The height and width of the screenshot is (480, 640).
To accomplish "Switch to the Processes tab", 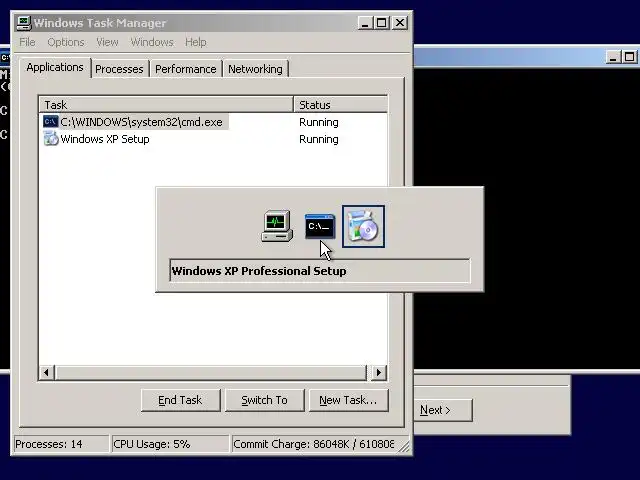I will point(119,69).
